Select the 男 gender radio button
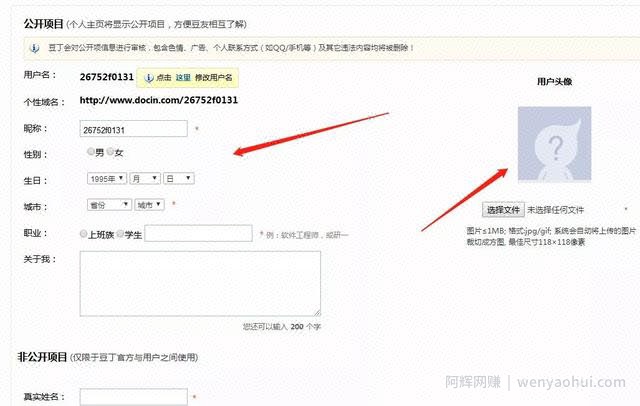 [x=91, y=151]
